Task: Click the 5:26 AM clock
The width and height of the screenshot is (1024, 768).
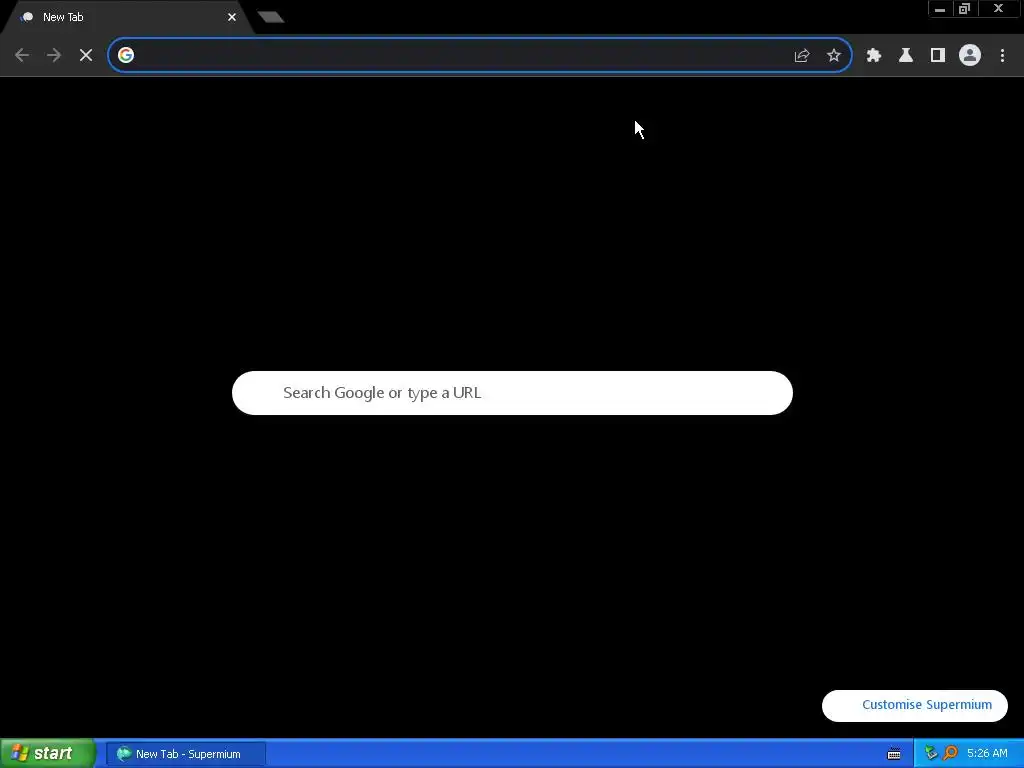Action: 987,754
